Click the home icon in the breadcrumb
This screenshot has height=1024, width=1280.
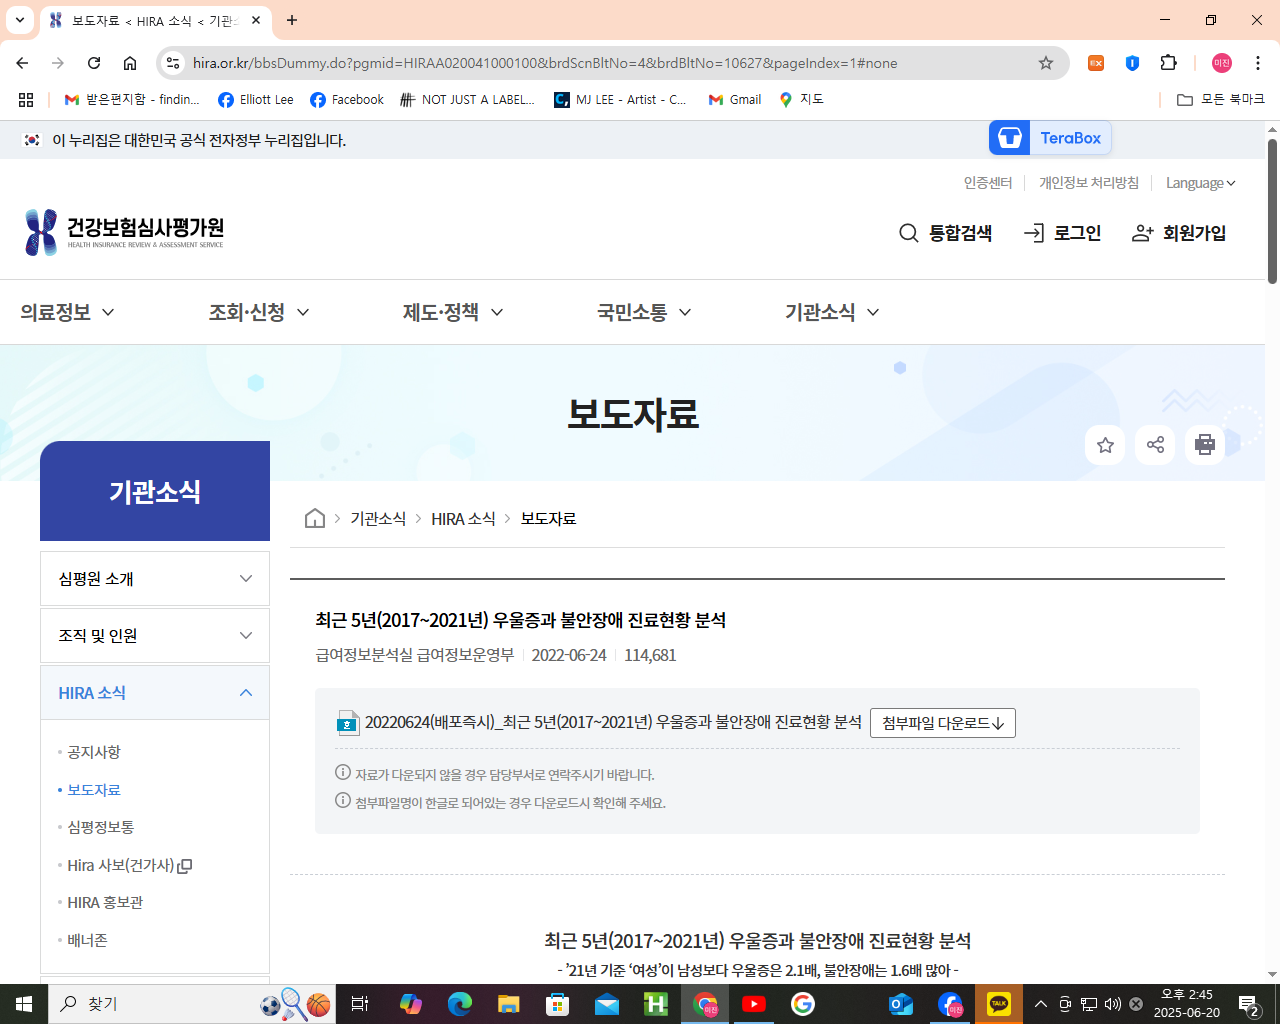click(314, 518)
